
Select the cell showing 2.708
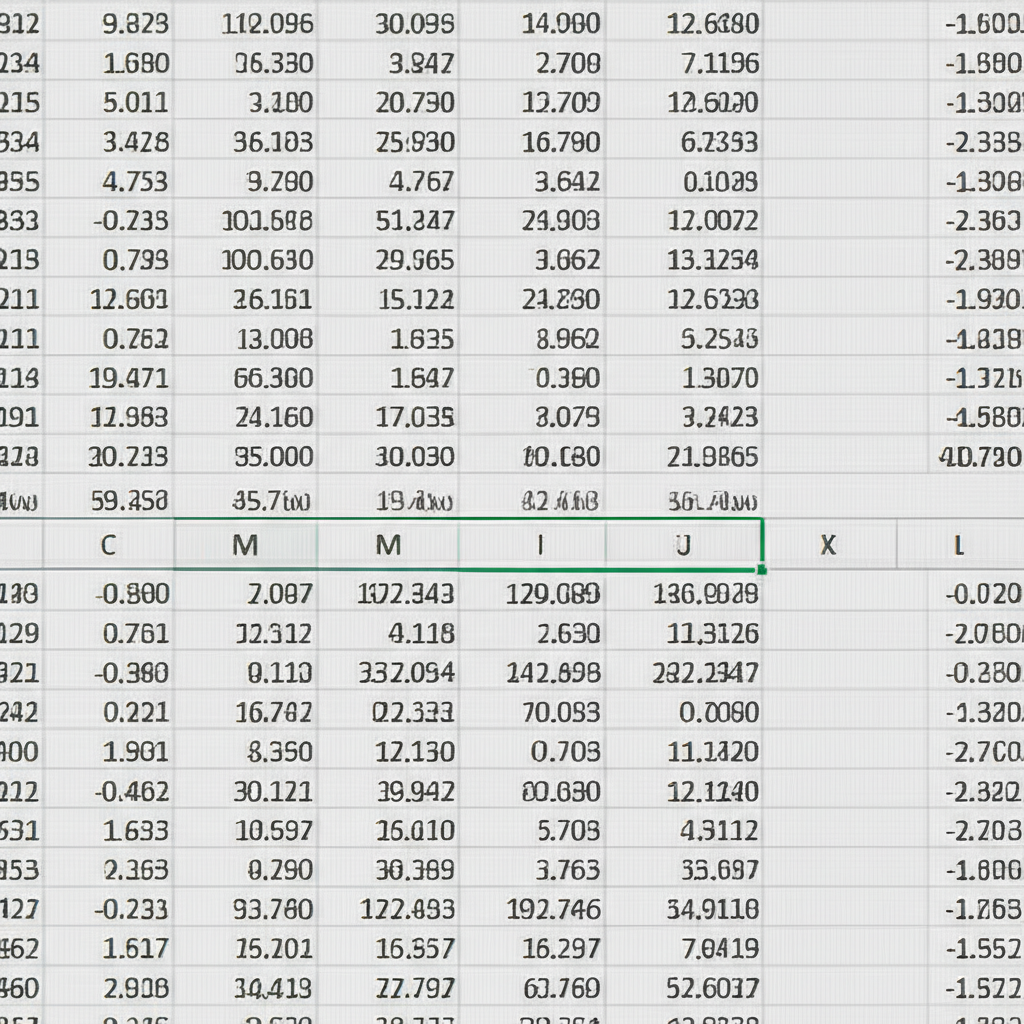(x=532, y=63)
